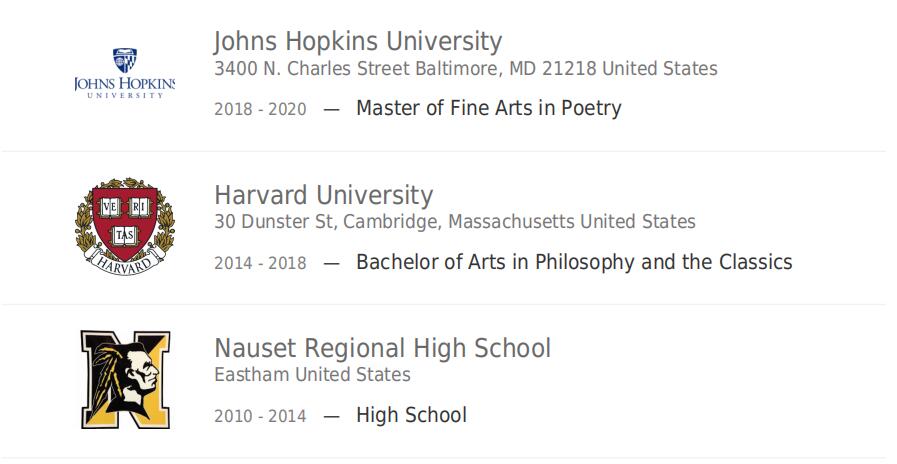
Task: Select the 30 Dunster St Cambridge address
Action: (455, 221)
